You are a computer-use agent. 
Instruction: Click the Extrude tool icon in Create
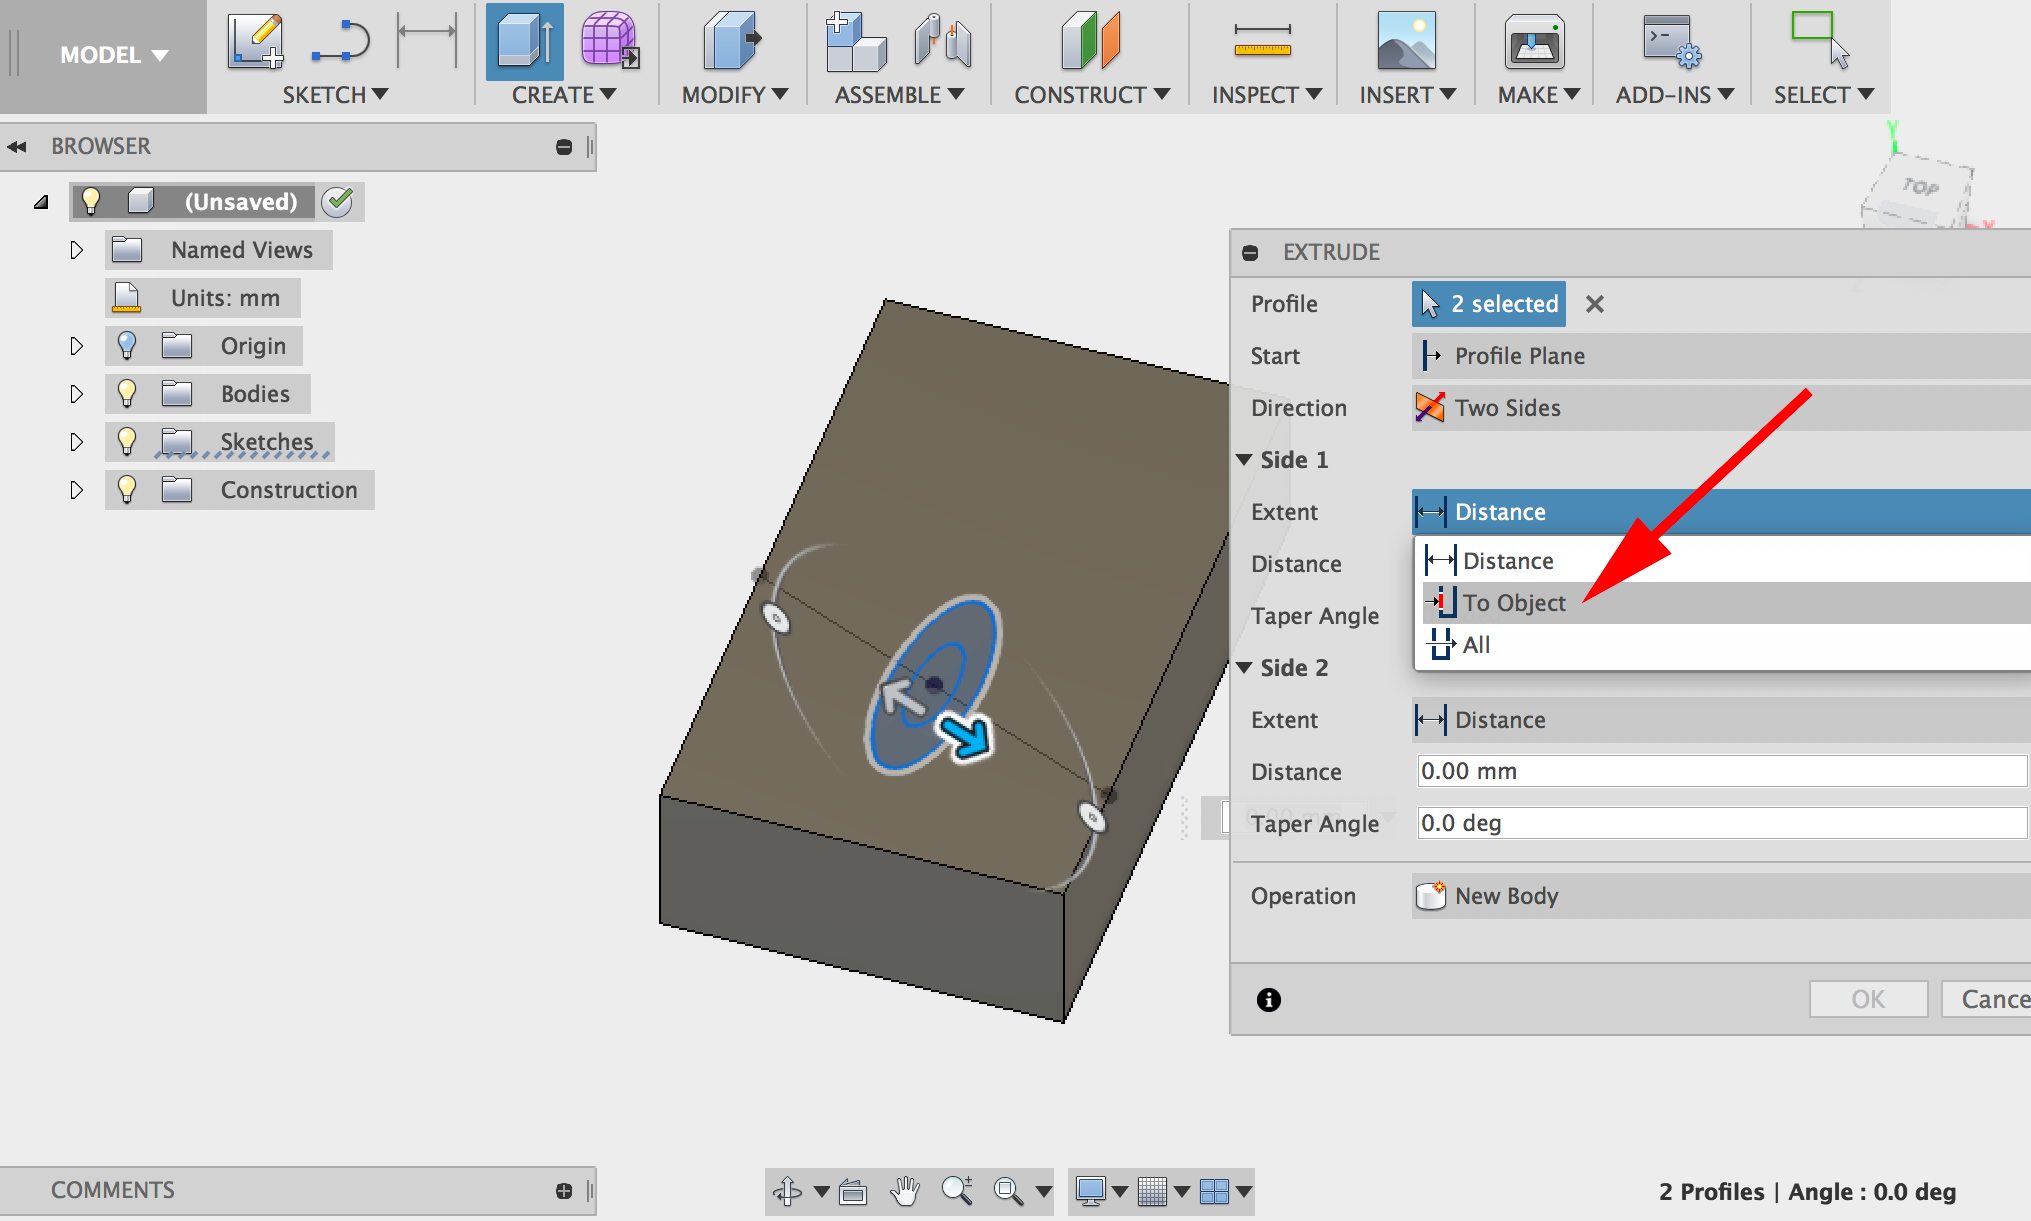(x=525, y=42)
